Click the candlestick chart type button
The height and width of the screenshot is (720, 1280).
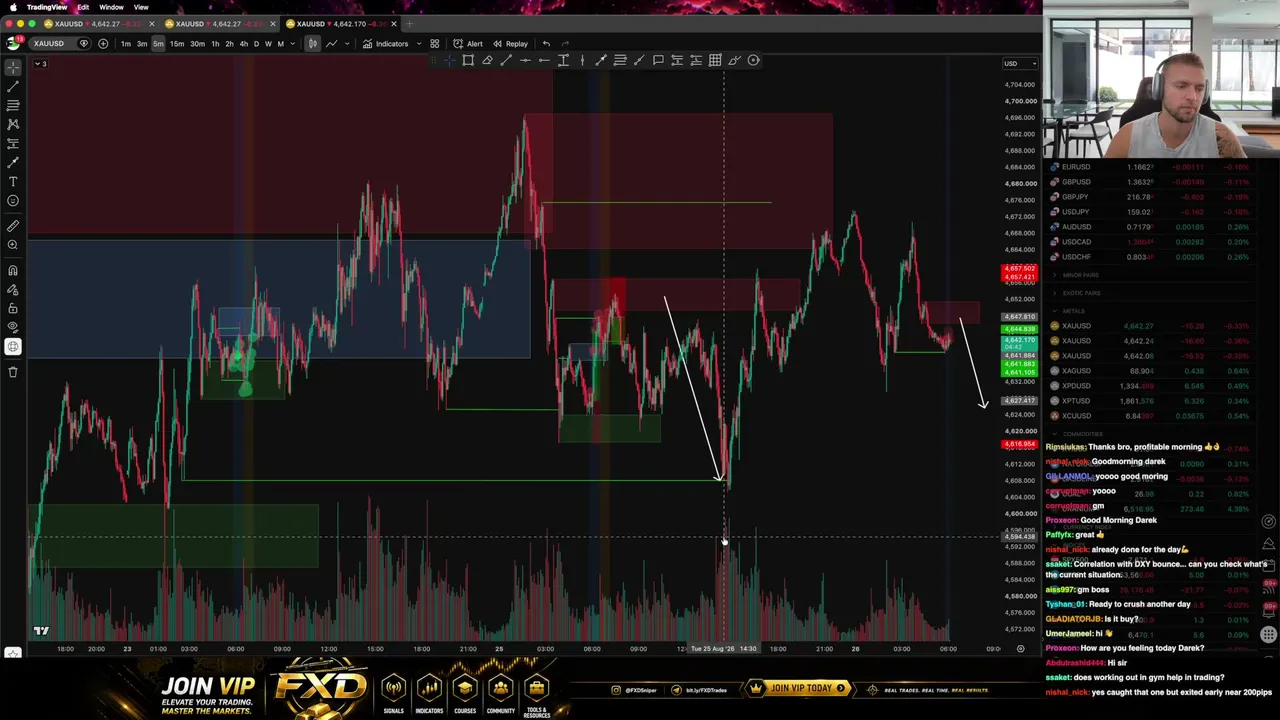click(x=313, y=44)
